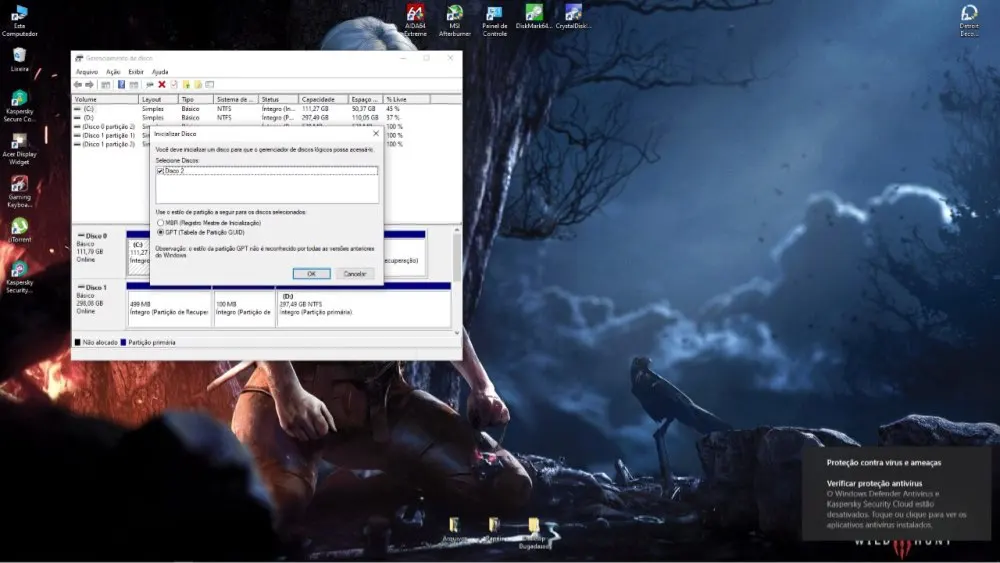Select GPT (Tabela de Partição GUID) option
Screen dimensions: 1000x563
[161, 233]
